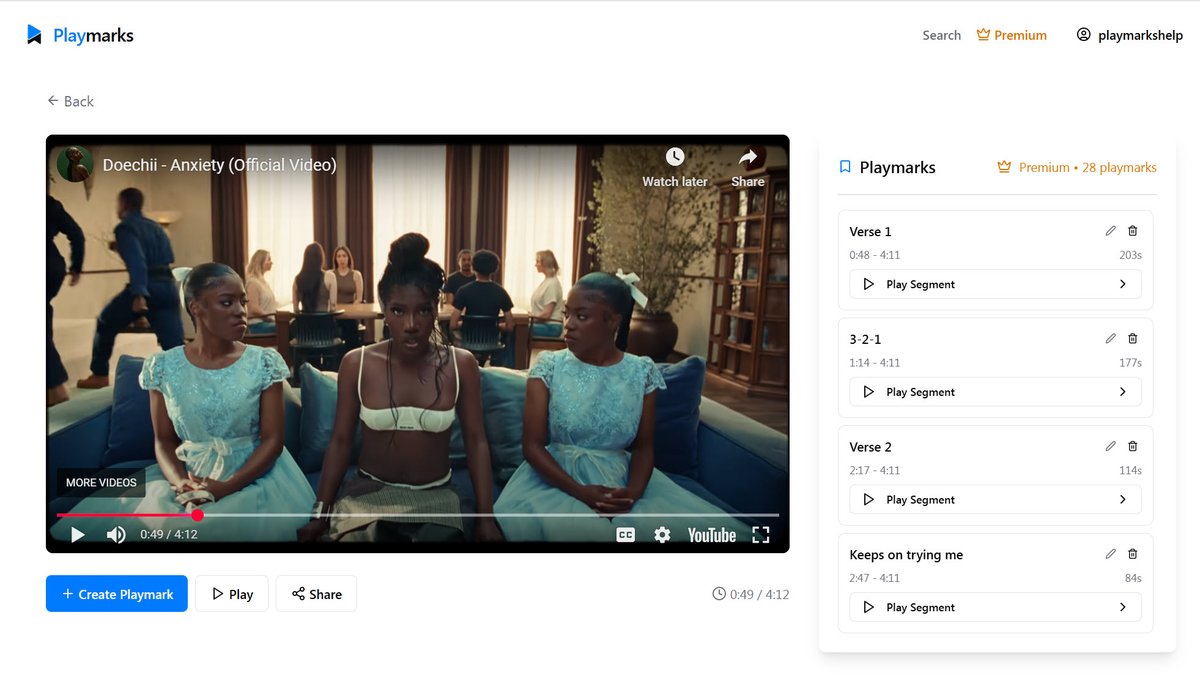Click the 177s duration label
The width and height of the screenshot is (1200, 700).
(x=1130, y=363)
